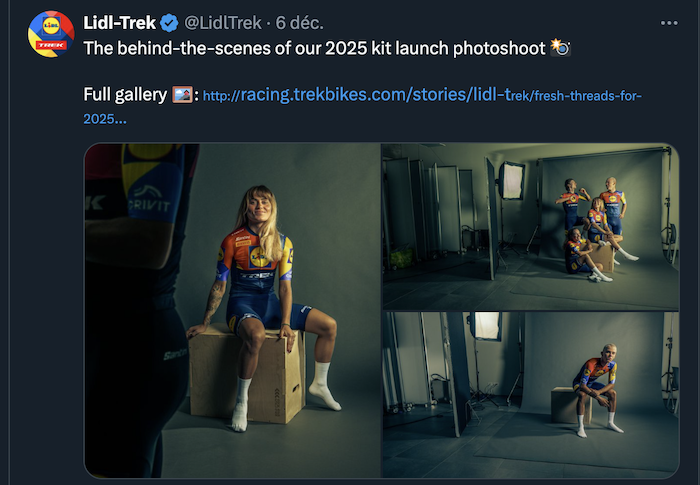Click the softbox light in bottom-right photo
This screenshot has height=485, width=700.
pos(487,325)
